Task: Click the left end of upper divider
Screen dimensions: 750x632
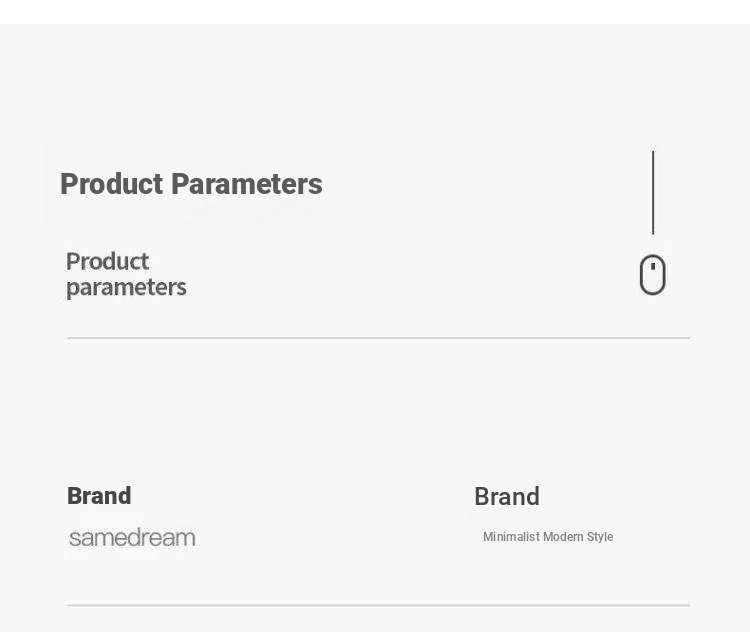Action: point(69,338)
